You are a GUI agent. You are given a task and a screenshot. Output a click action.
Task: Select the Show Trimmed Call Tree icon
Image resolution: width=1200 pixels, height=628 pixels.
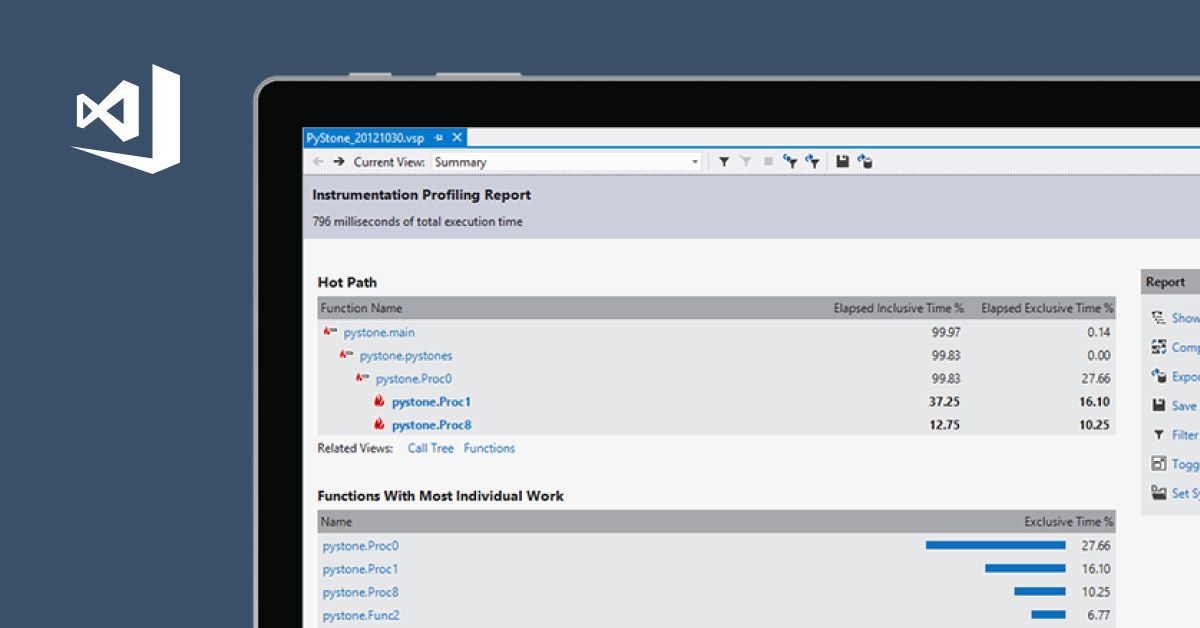click(x=1158, y=317)
